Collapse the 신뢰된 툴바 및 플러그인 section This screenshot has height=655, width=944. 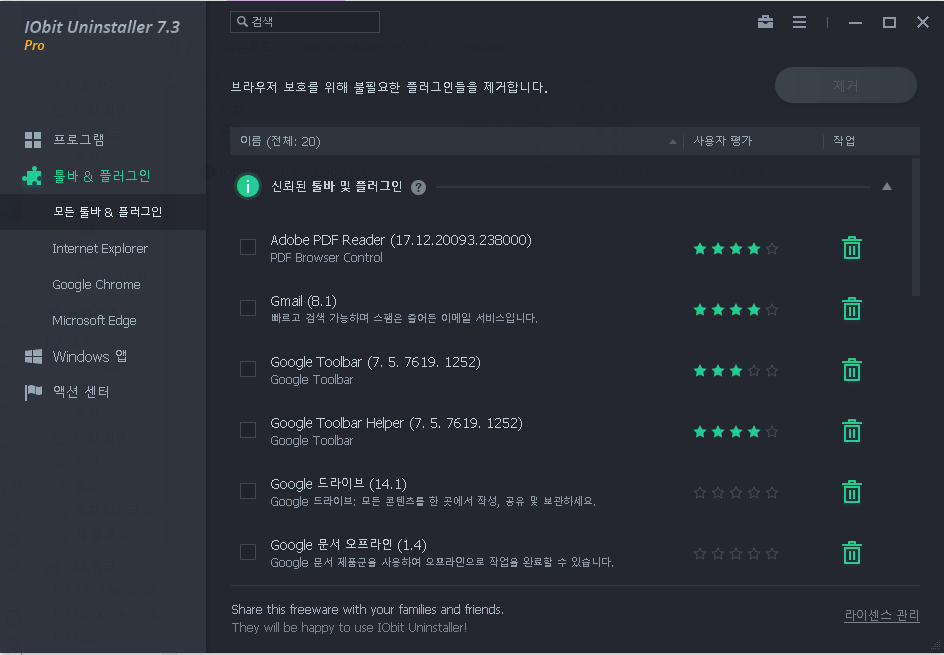click(x=887, y=187)
